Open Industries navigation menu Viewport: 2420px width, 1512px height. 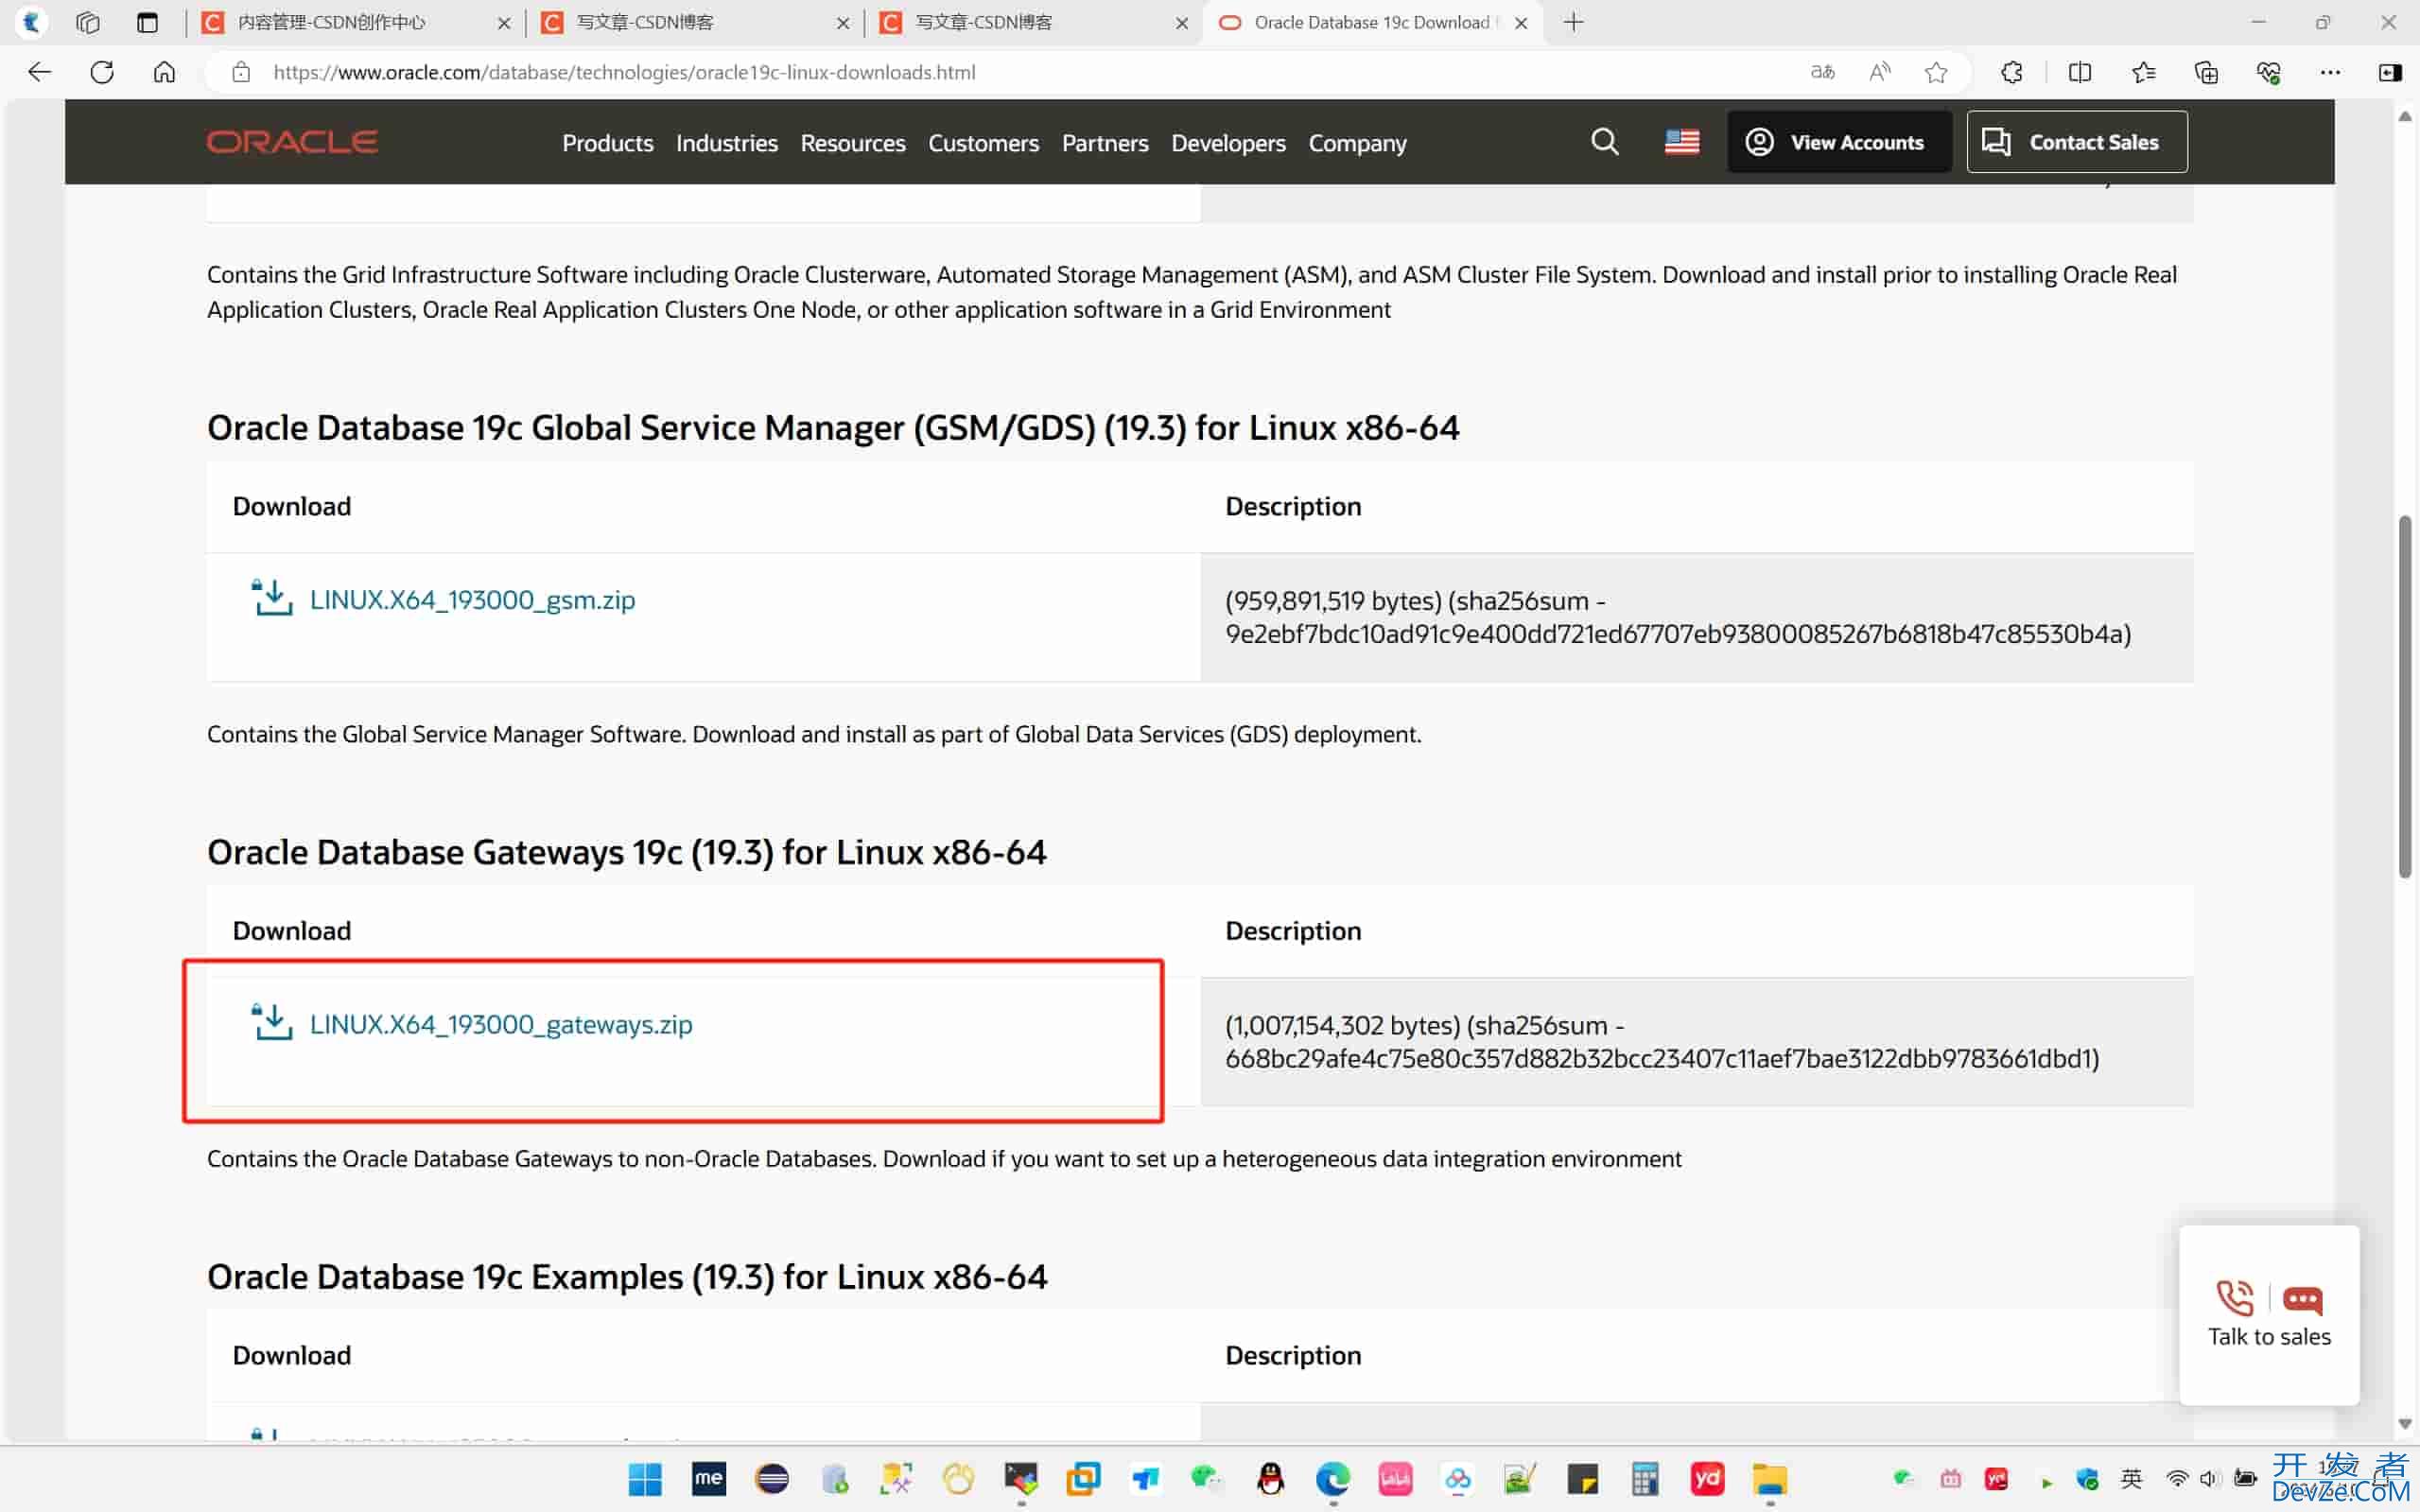[x=727, y=143]
